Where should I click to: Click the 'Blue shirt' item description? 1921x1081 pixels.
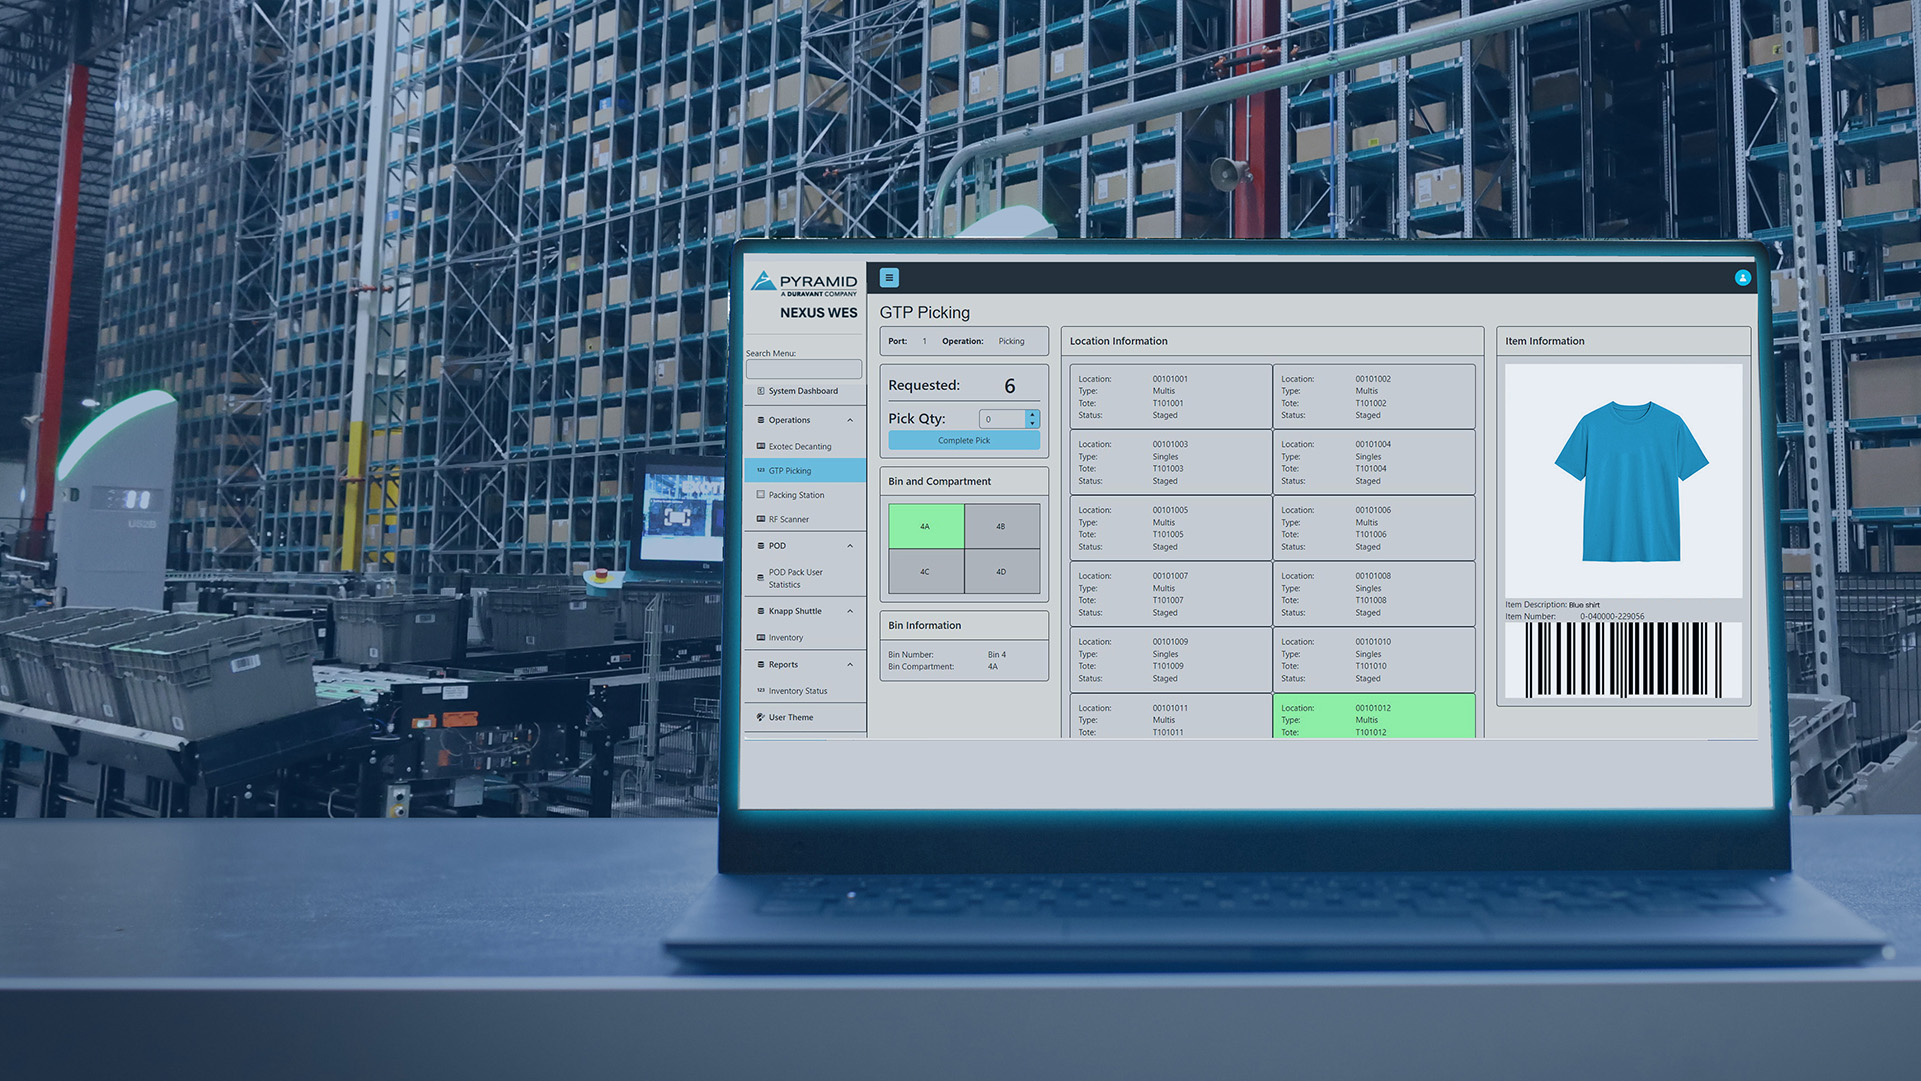pos(1584,605)
